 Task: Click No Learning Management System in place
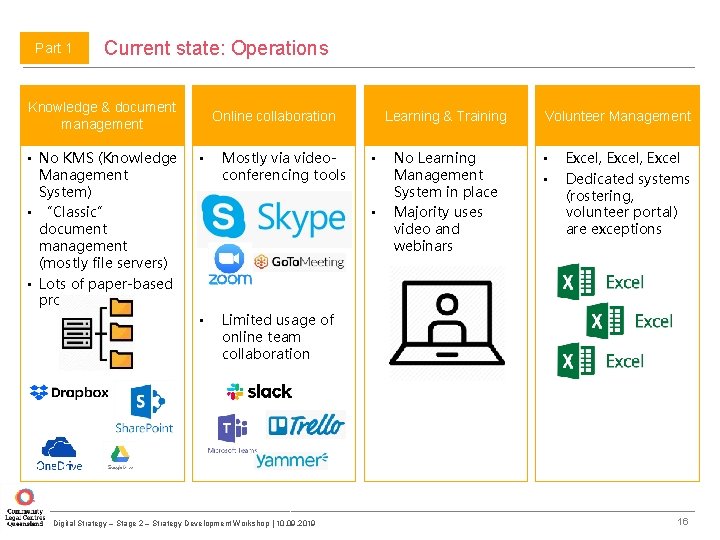pos(445,174)
